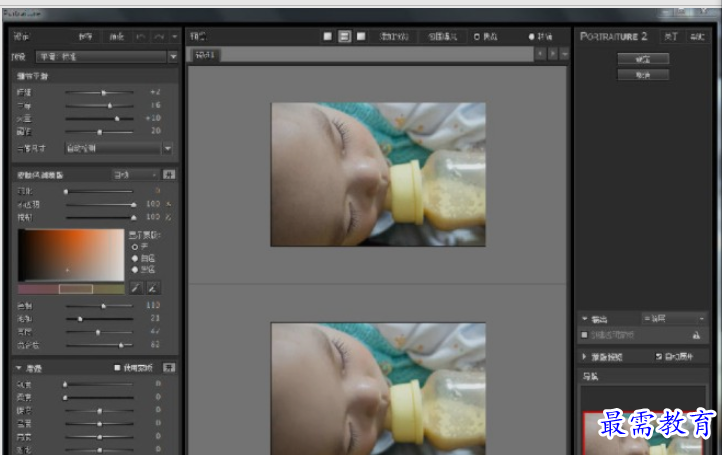Toggle the skin tones mask on/off button
Viewport: 722px width, 455px height.
point(169,175)
